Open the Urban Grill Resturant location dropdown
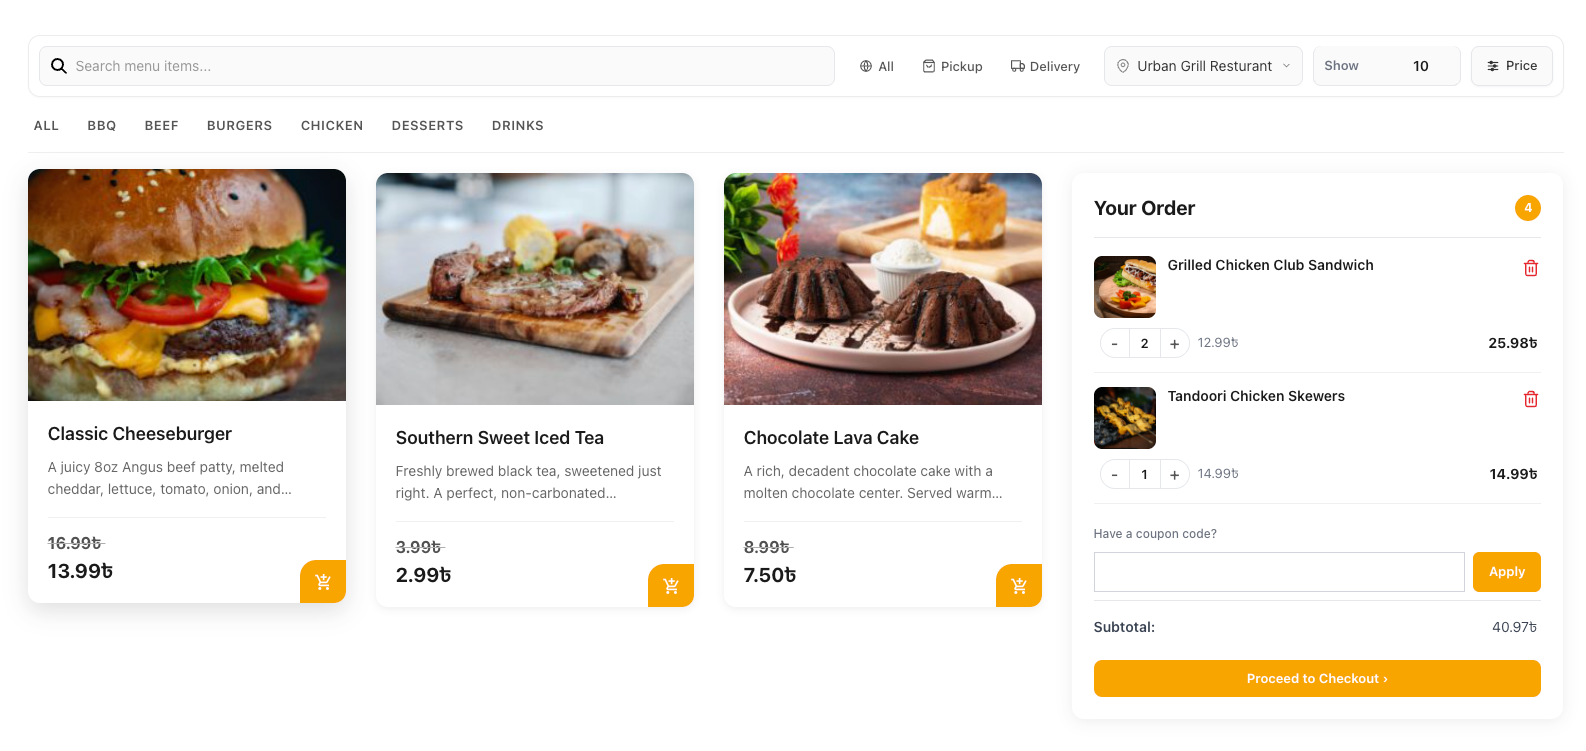Screen dimensions: 1586x751 [x=1203, y=65]
